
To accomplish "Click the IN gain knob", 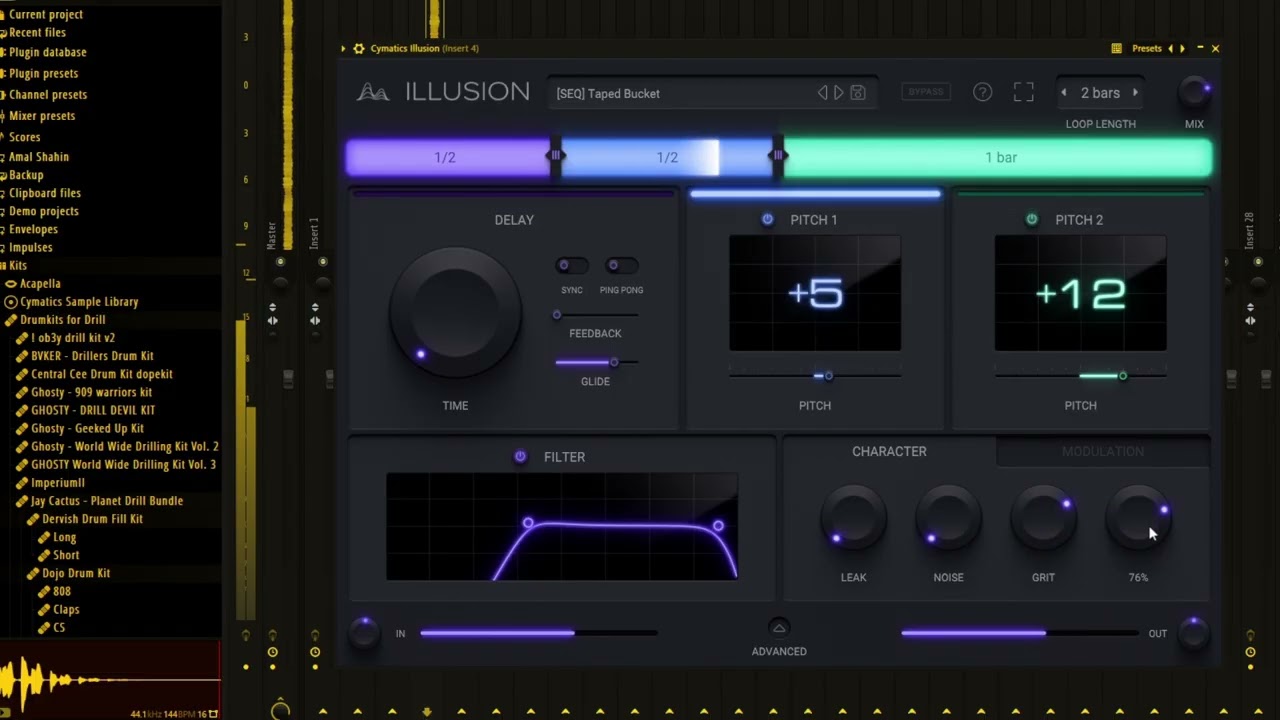I will [x=364, y=633].
